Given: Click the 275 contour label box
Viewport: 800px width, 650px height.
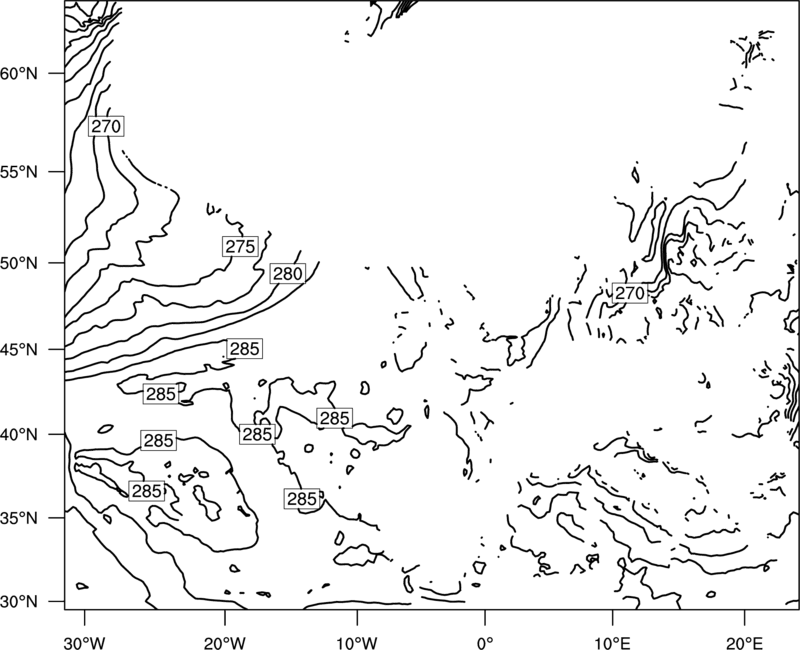Looking at the screenshot, I should [240, 246].
